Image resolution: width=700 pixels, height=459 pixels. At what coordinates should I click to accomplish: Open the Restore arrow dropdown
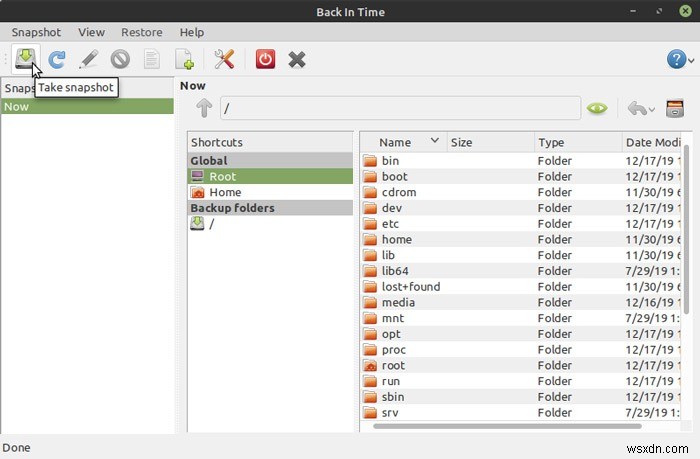coord(652,109)
